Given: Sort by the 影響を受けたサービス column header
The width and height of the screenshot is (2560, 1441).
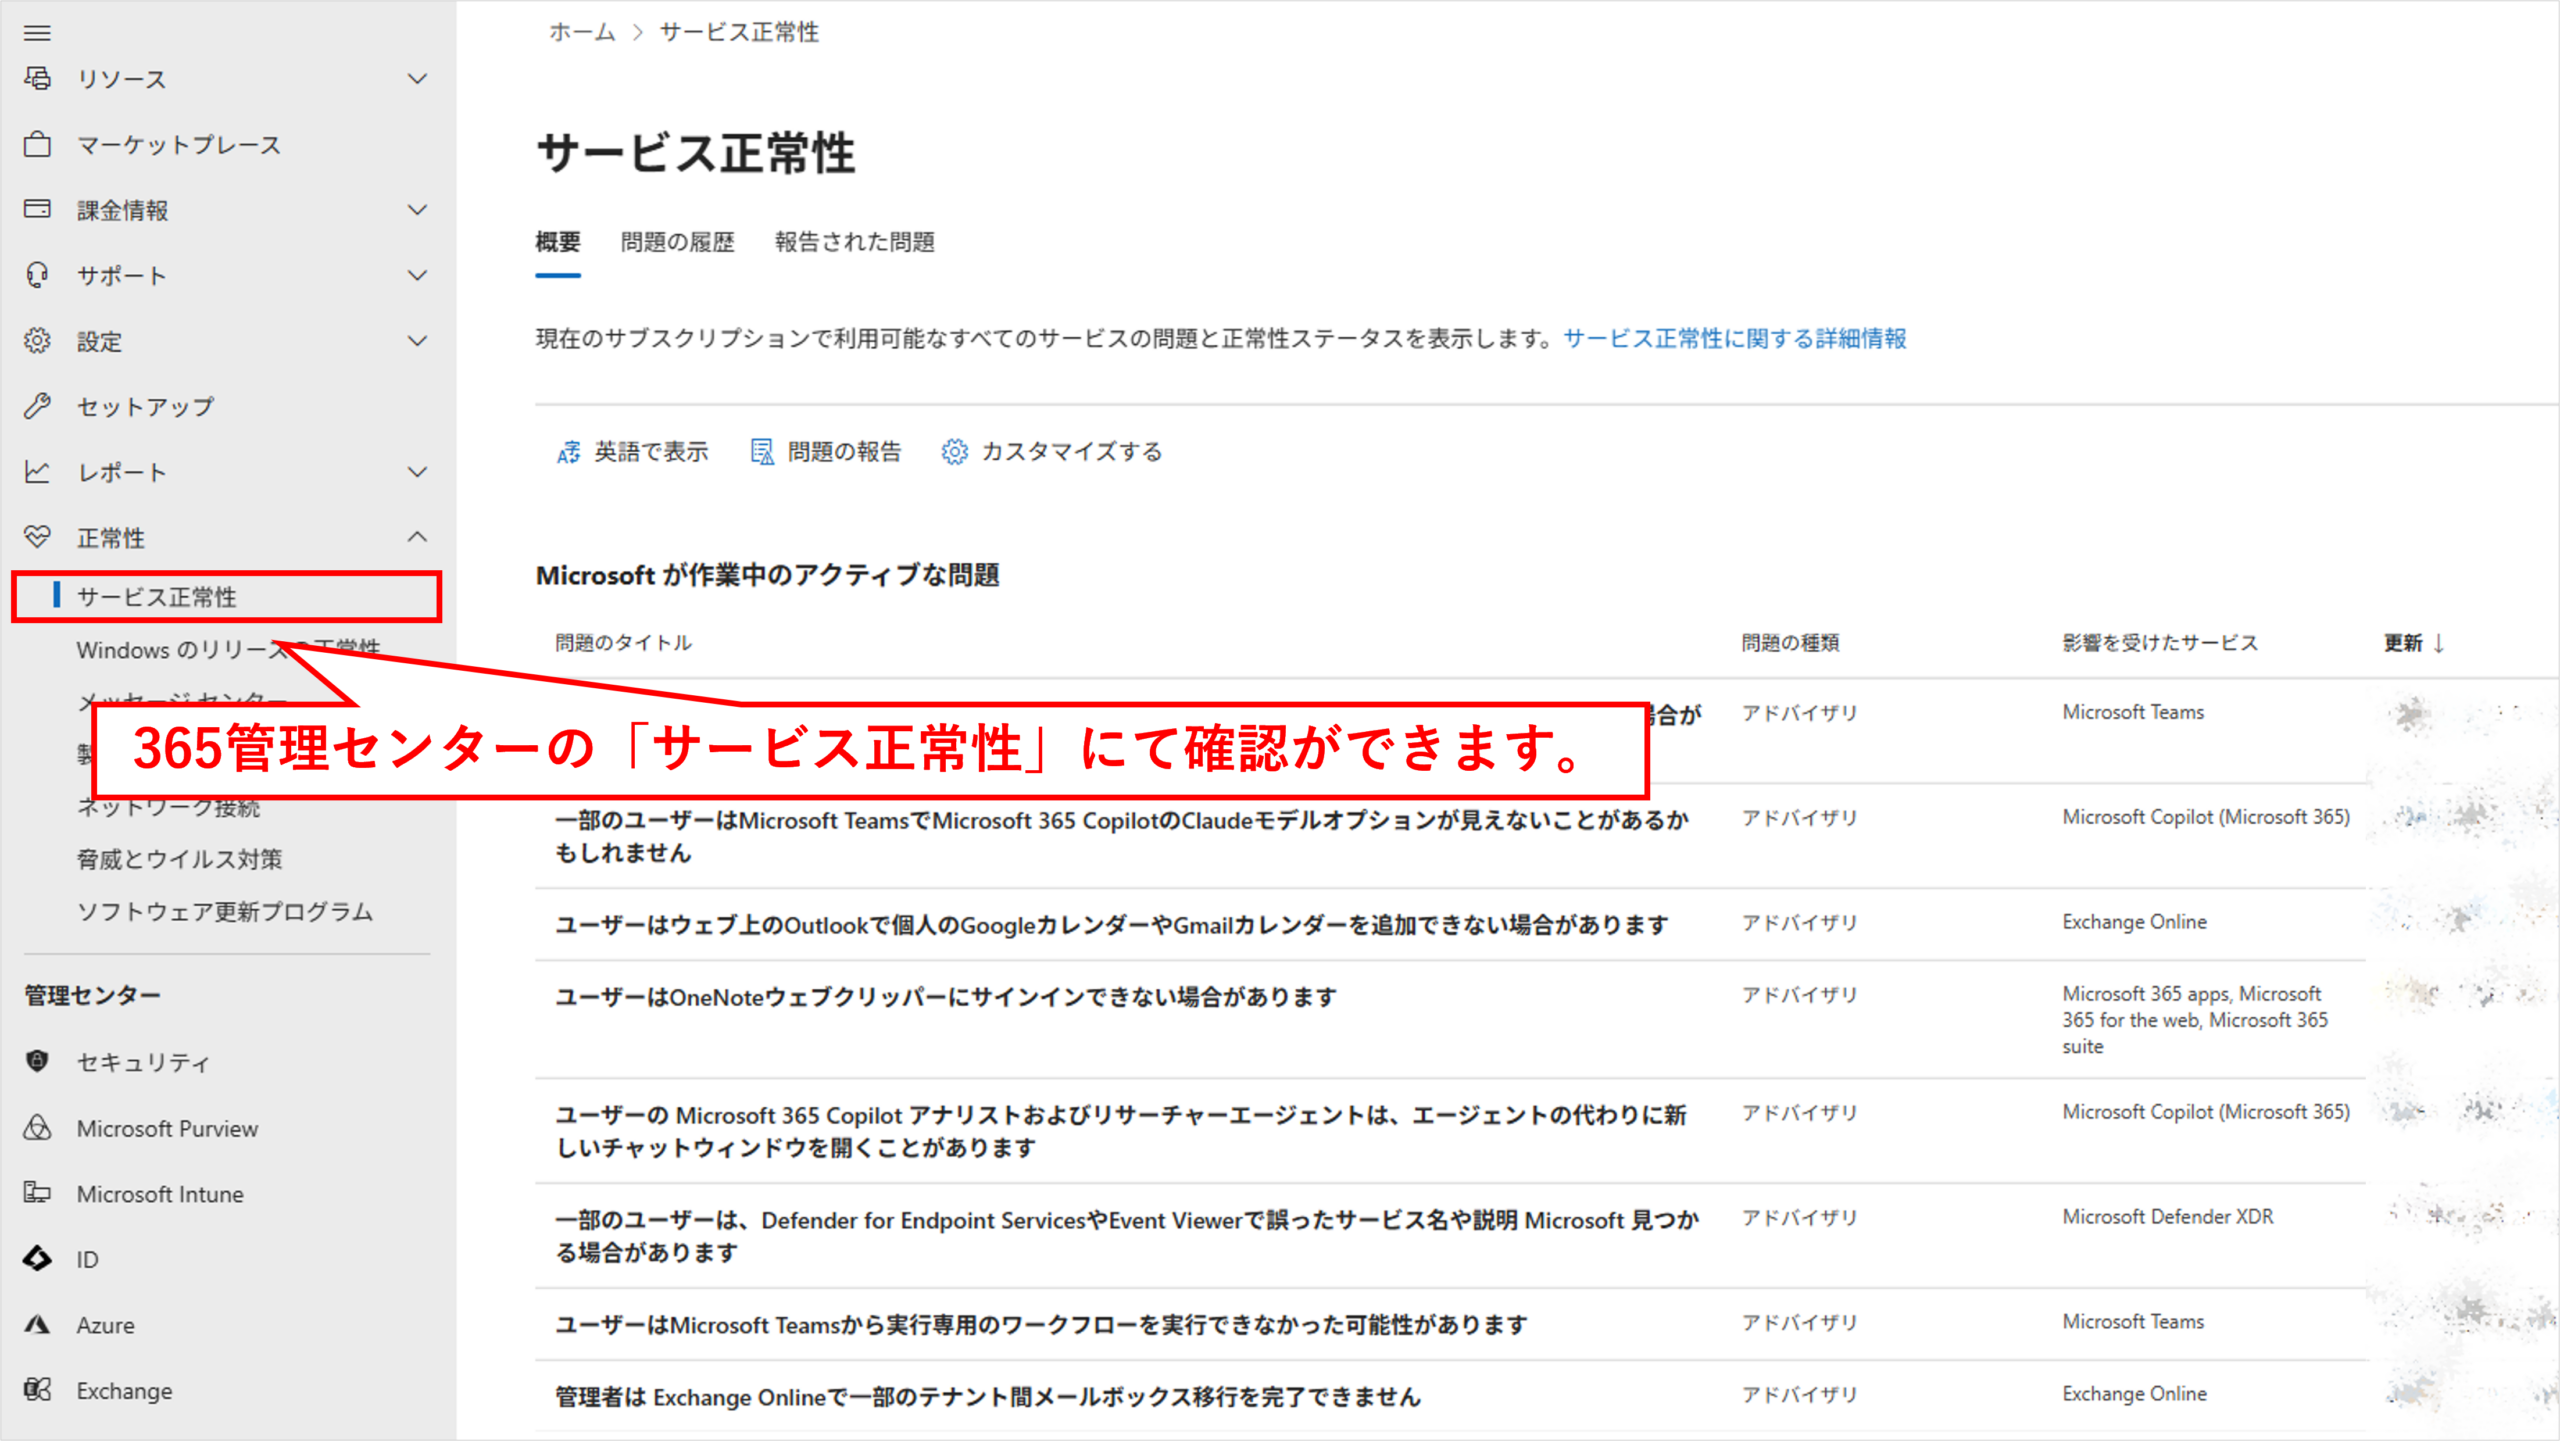Looking at the screenshot, I should coord(2160,643).
